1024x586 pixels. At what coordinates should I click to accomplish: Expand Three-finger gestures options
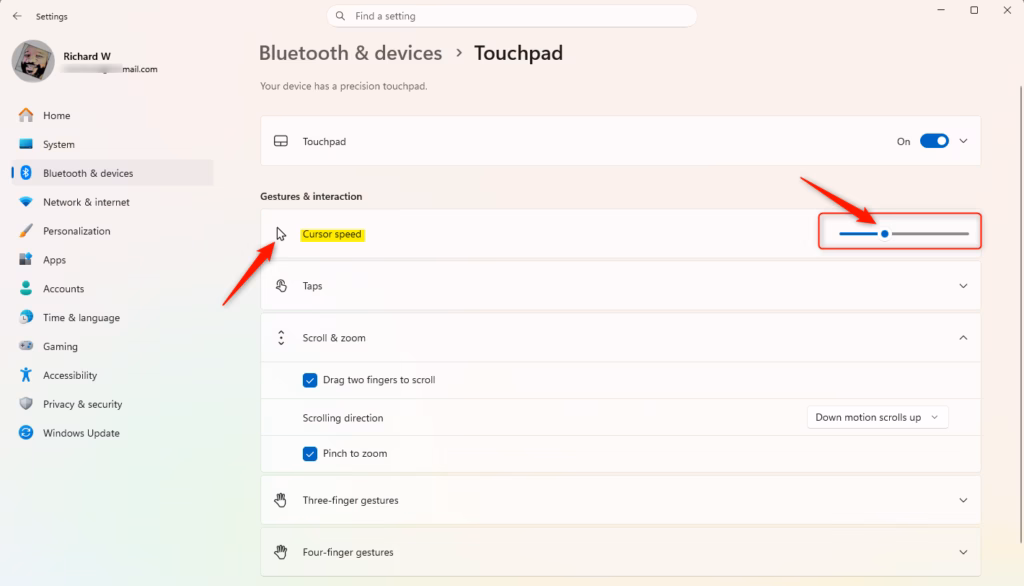pyautogui.click(x=963, y=500)
